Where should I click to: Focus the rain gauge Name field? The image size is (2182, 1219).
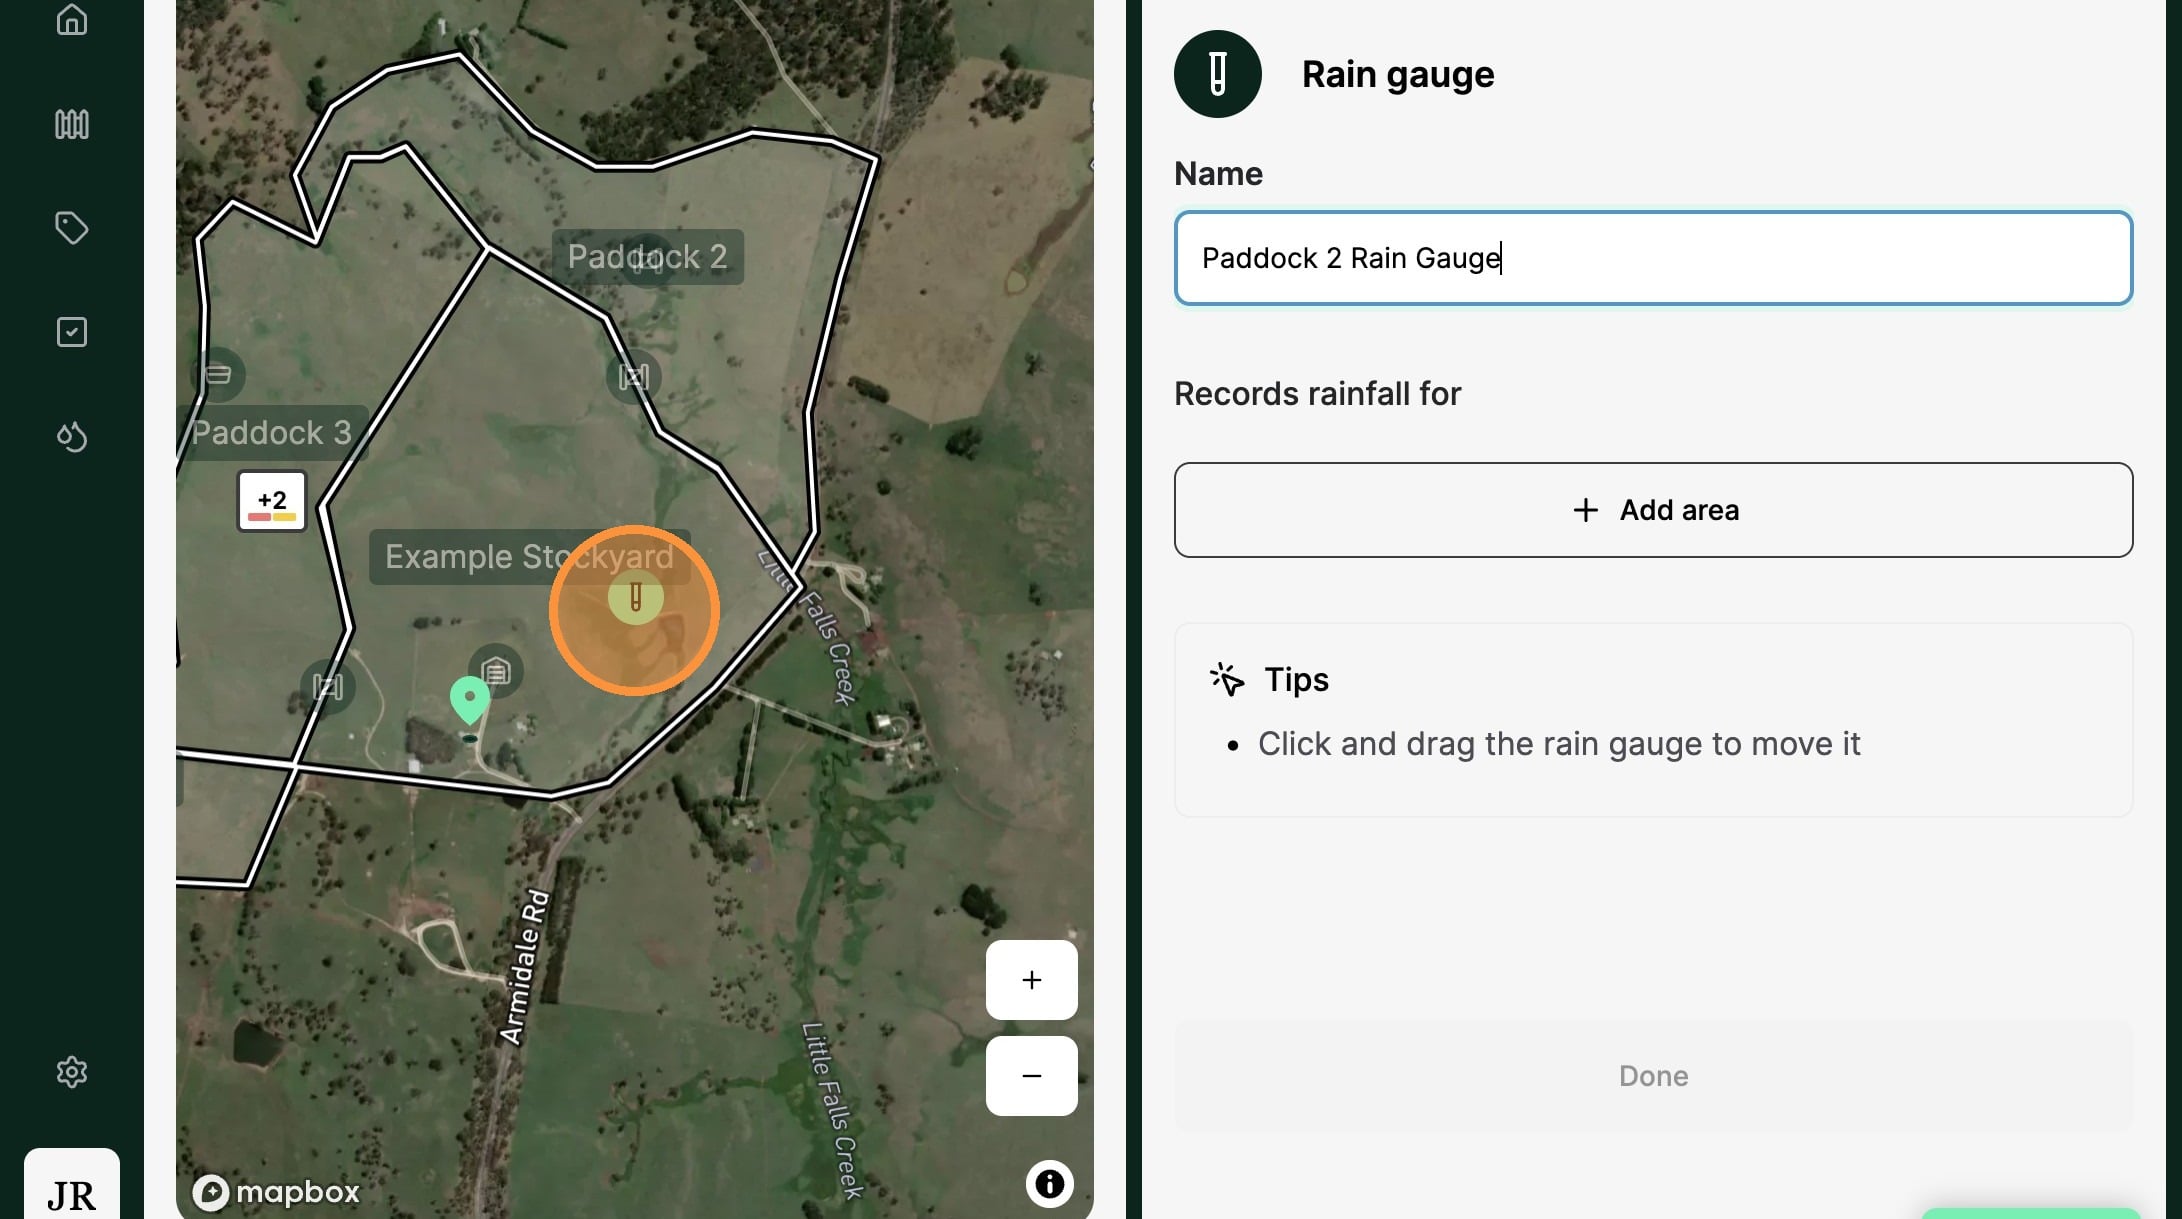[1653, 258]
